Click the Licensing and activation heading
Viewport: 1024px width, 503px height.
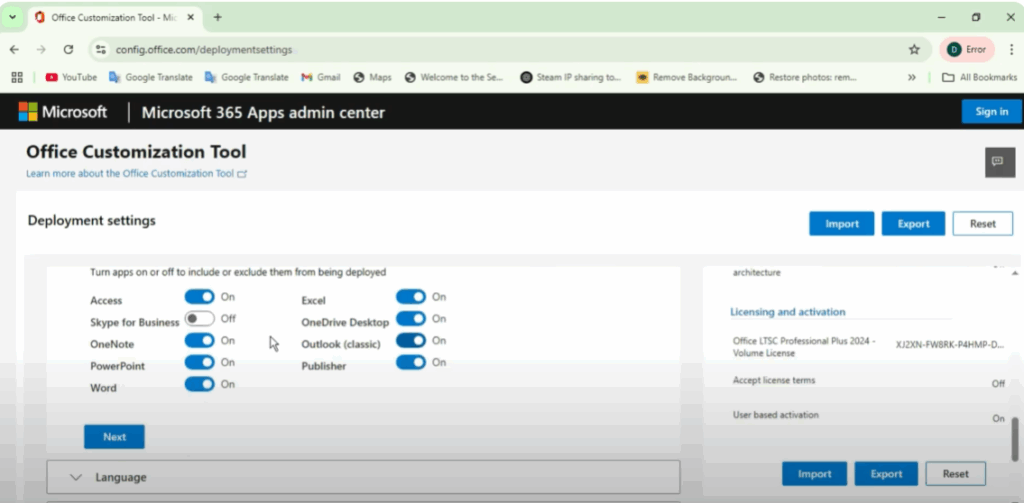click(788, 312)
